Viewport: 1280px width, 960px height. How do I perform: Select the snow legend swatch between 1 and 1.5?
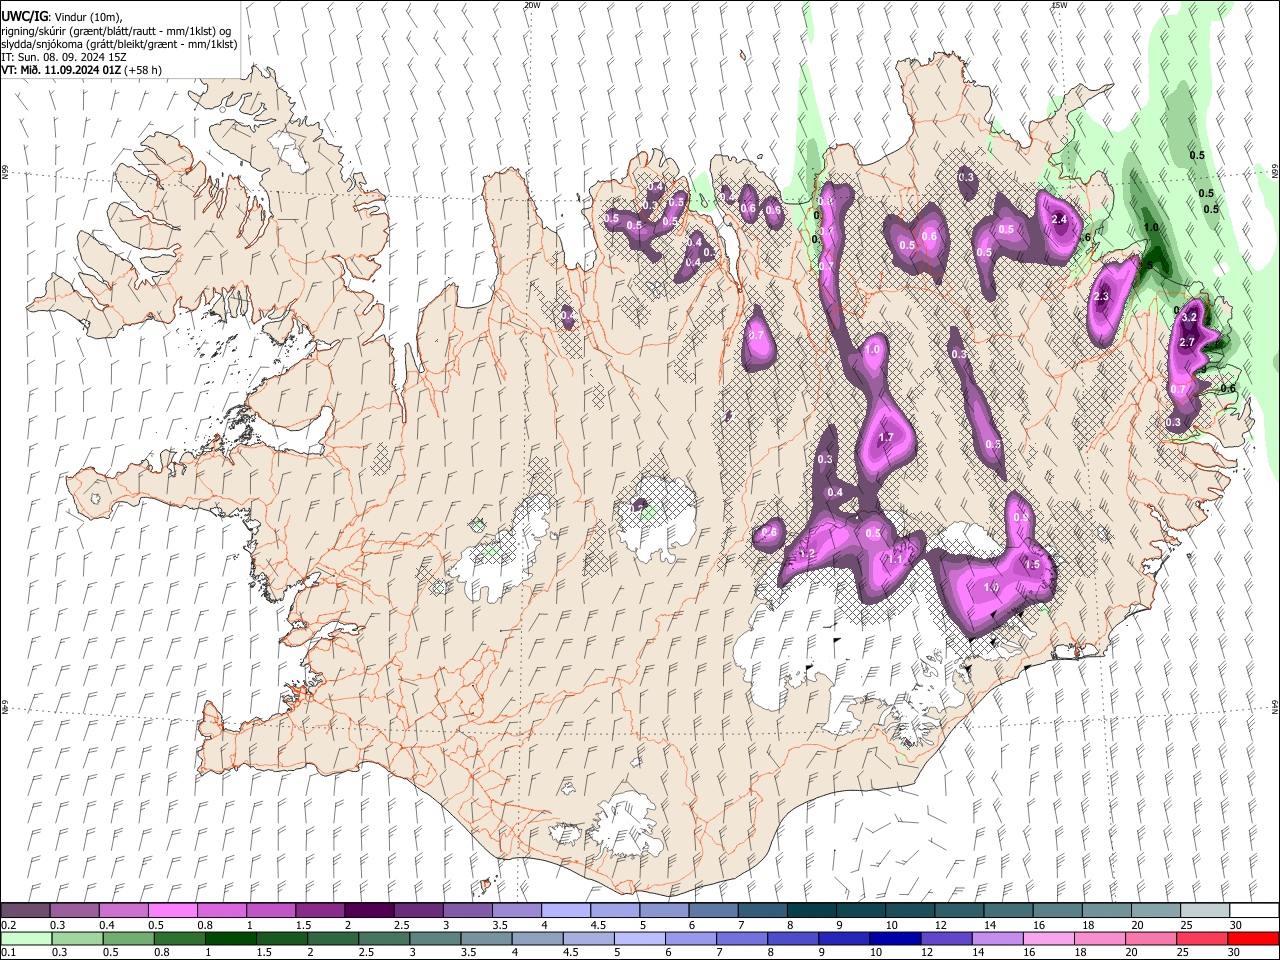(x=271, y=911)
